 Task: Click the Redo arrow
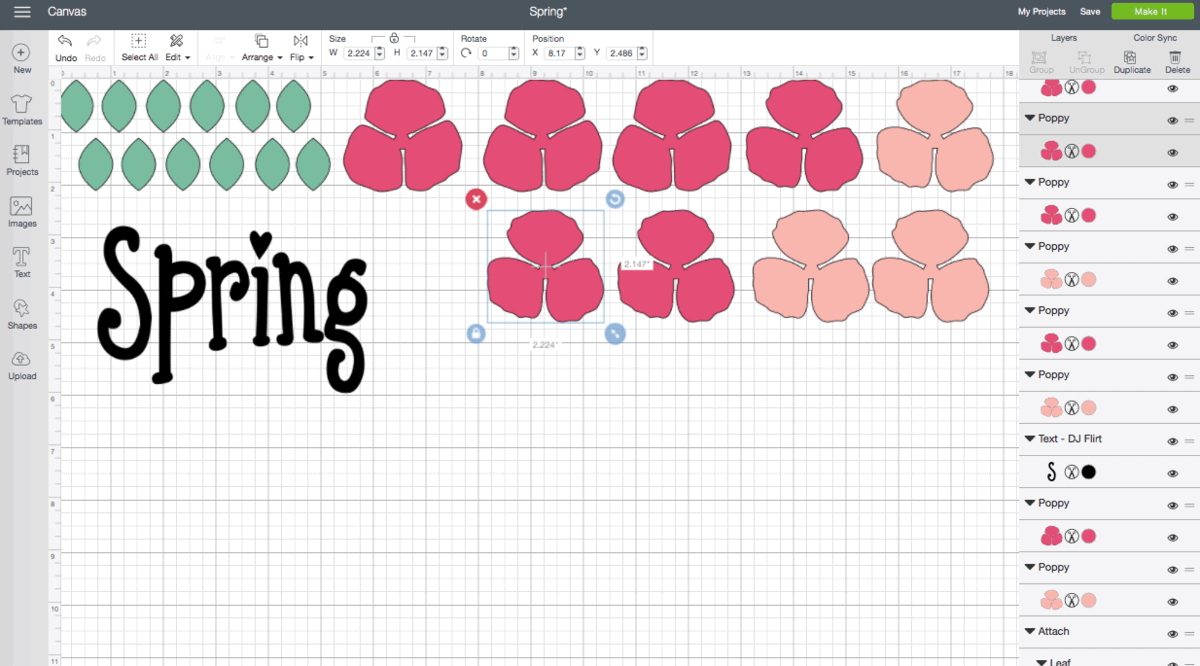tap(95, 41)
